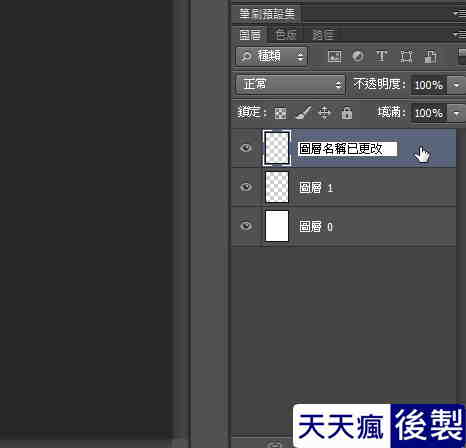The height and width of the screenshot is (448, 466).
Task: Open the 筆刷預設集 panel menu
Action: click(x=460, y=13)
